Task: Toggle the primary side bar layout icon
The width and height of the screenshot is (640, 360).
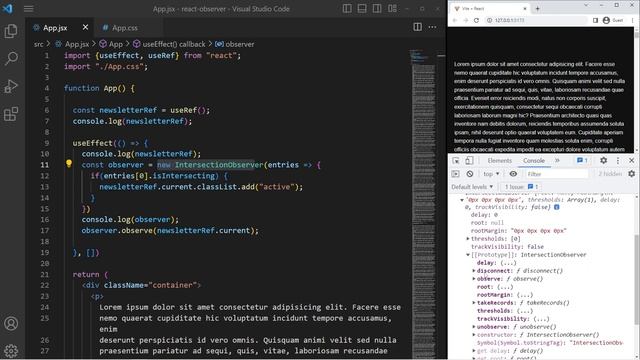Action: pos(347,9)
